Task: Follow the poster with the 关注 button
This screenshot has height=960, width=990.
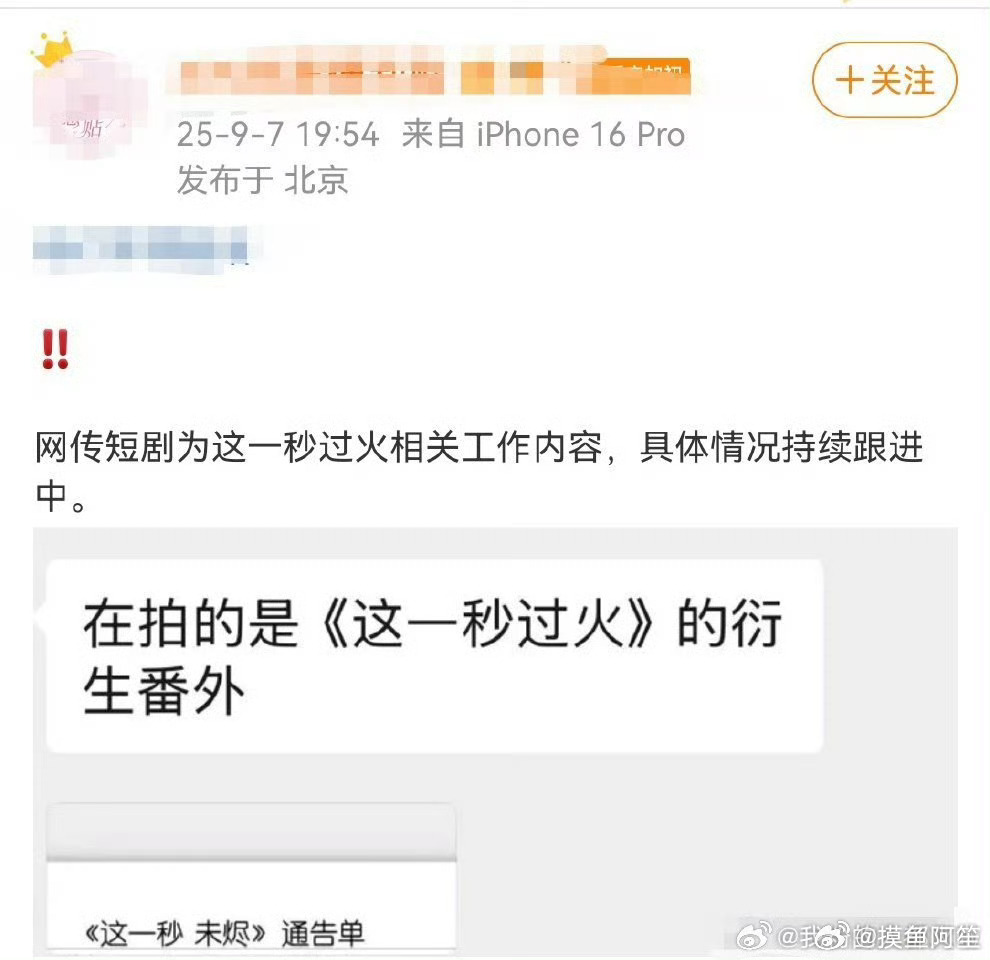Action: [x=885, y=80]
